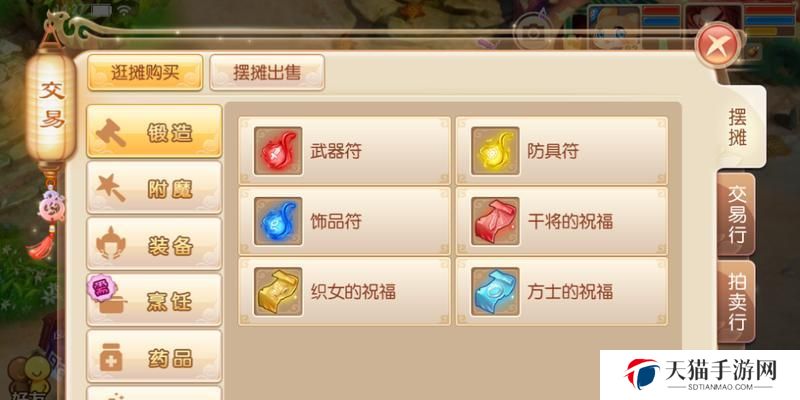Select the red 武器符 item icon
The image size is (800, 400).
pos(278,152)
